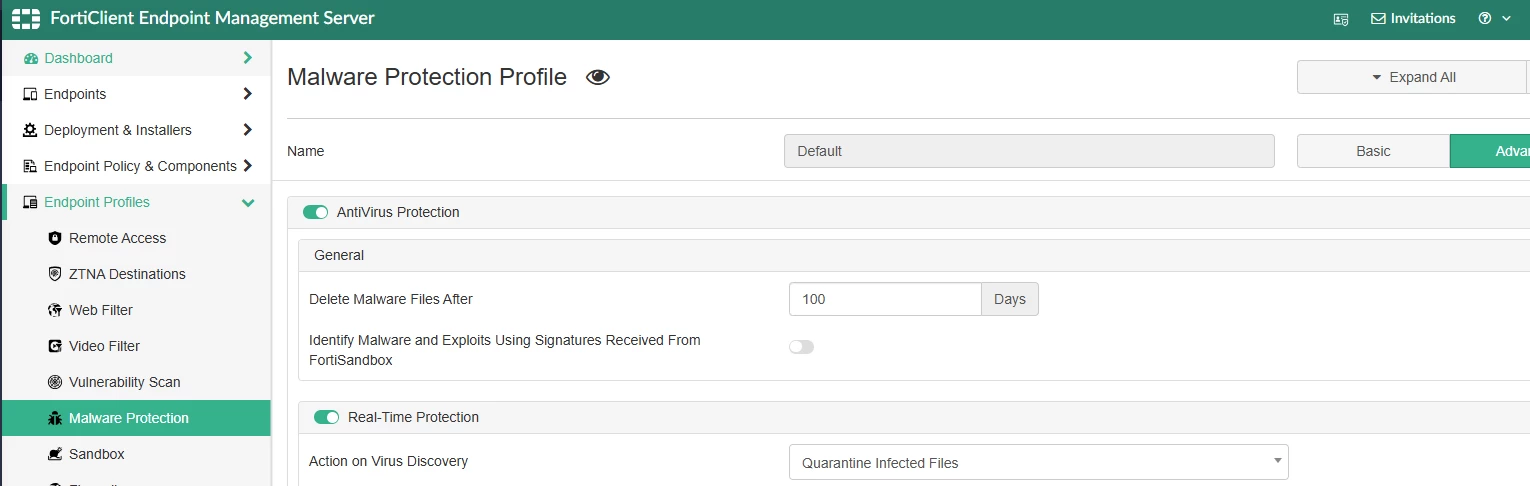Open the Expand All dropdown button
Image resolution: width=1530 pixels, height=486 pixels.
(1411, 77)
